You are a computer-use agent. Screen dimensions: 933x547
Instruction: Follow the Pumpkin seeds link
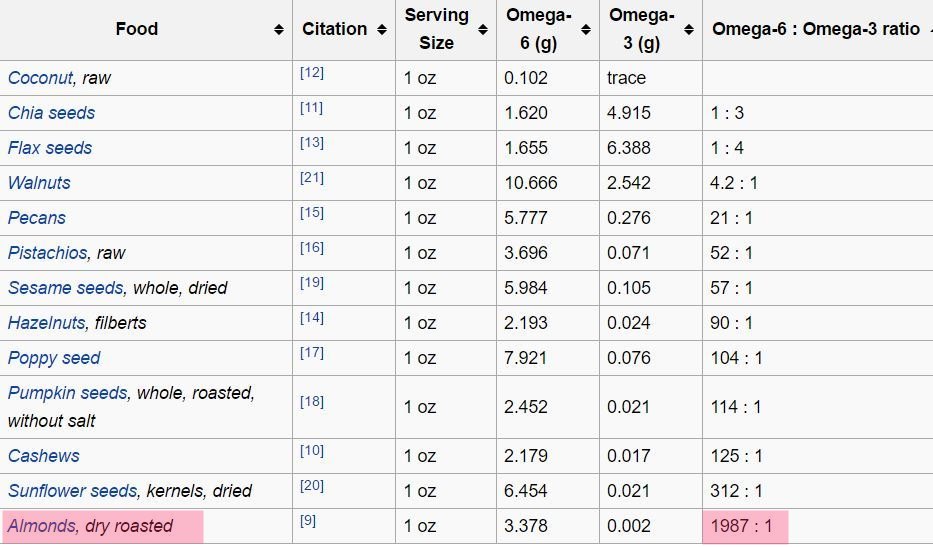[68, 393]
